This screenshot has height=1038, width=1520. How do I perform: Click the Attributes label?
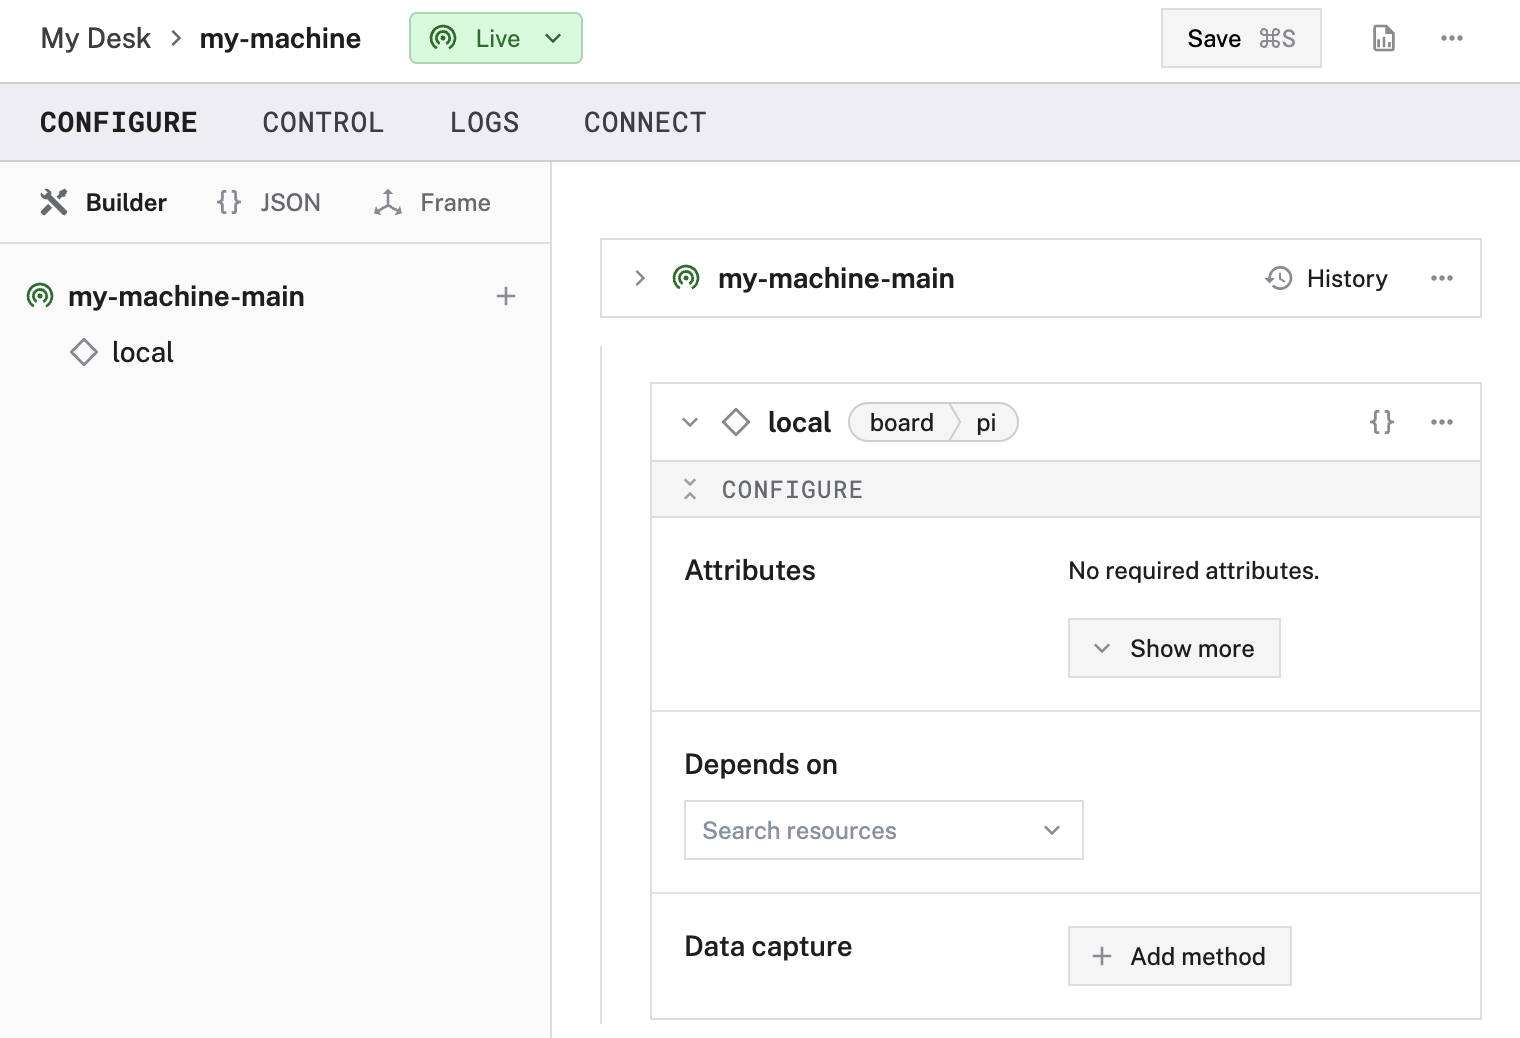click(750, 570)
